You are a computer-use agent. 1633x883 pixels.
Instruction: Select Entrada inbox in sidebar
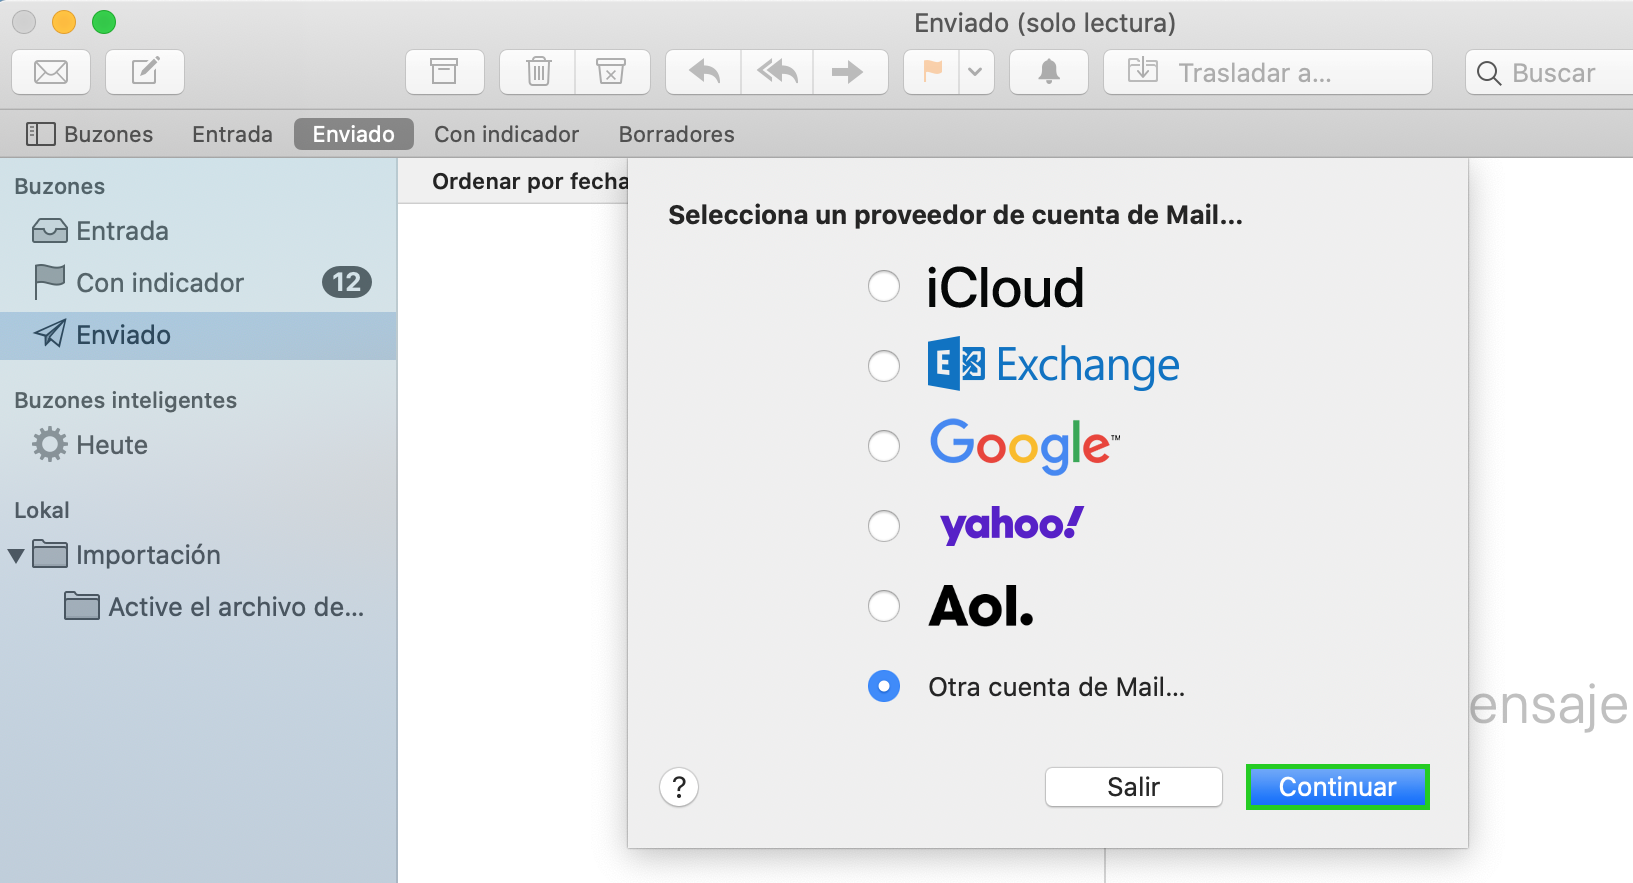click(x=198, y=231)
